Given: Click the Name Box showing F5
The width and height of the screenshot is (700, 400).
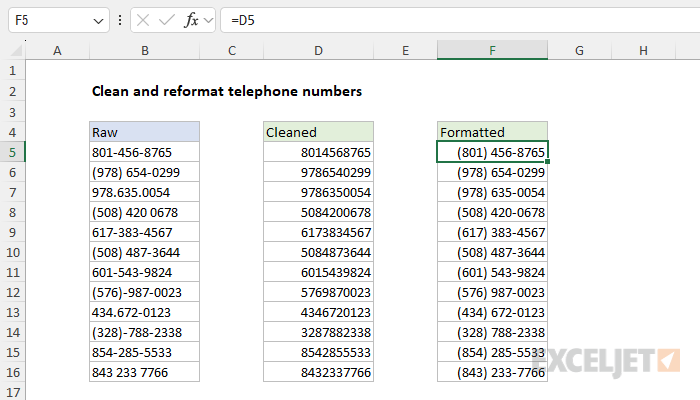Looking at the screenshot, I should pos(59,20).
